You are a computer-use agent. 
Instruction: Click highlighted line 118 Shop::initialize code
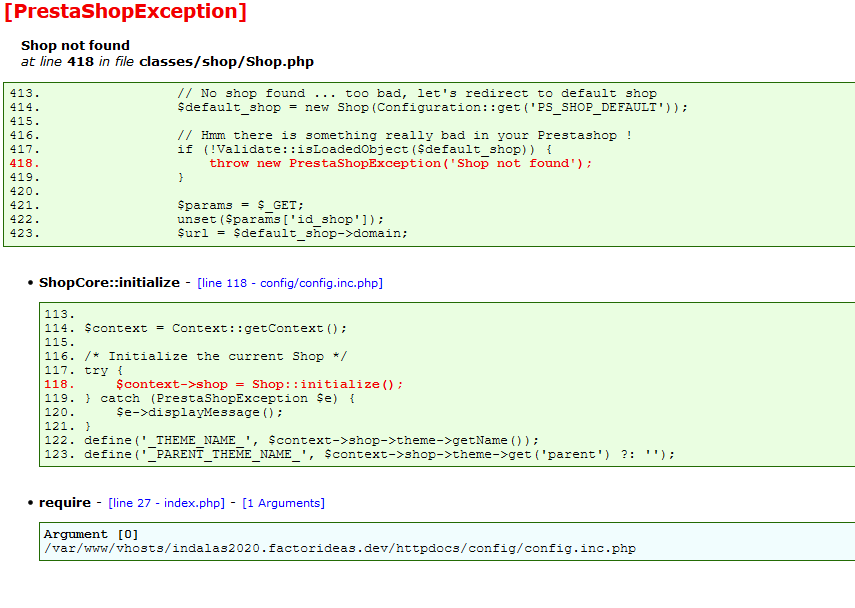pos(260,384)
